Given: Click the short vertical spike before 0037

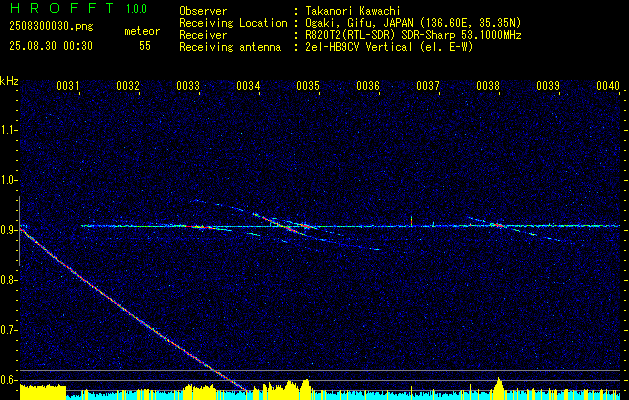Looking at the screenshot, I should tap(412, 221).
